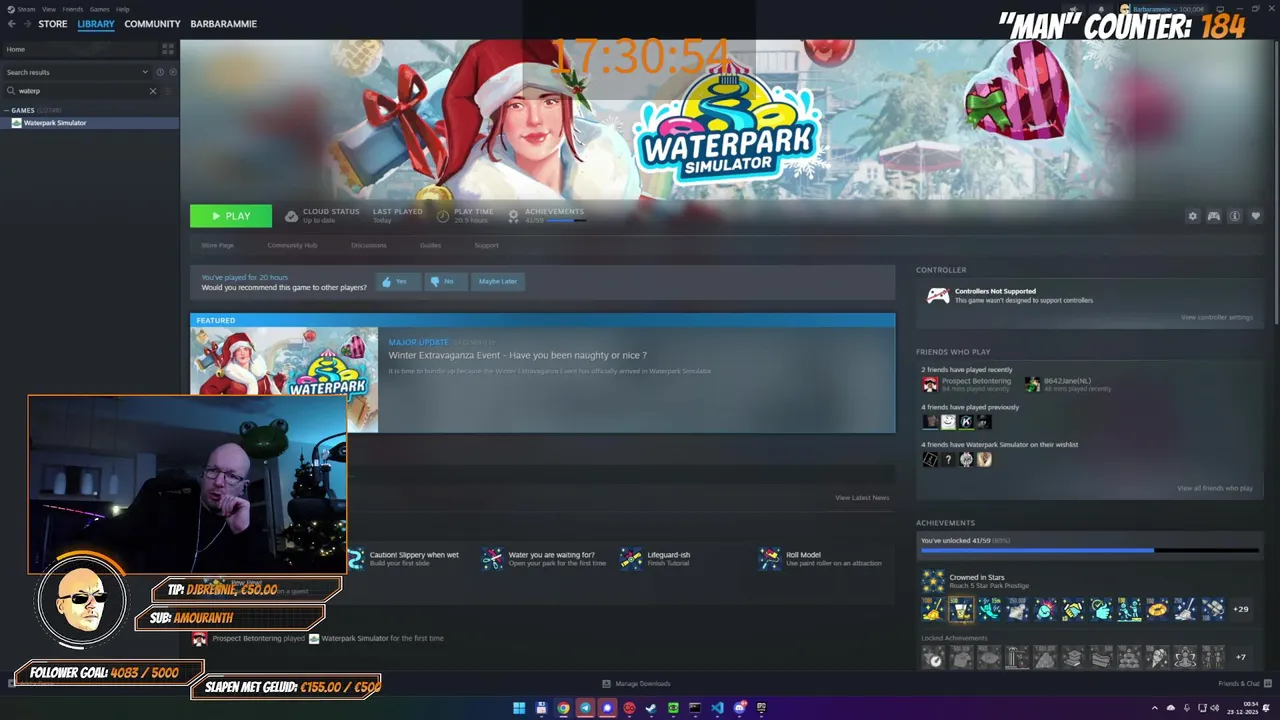Show the +29 more unlocked achievements

[x=1241, y=609]
